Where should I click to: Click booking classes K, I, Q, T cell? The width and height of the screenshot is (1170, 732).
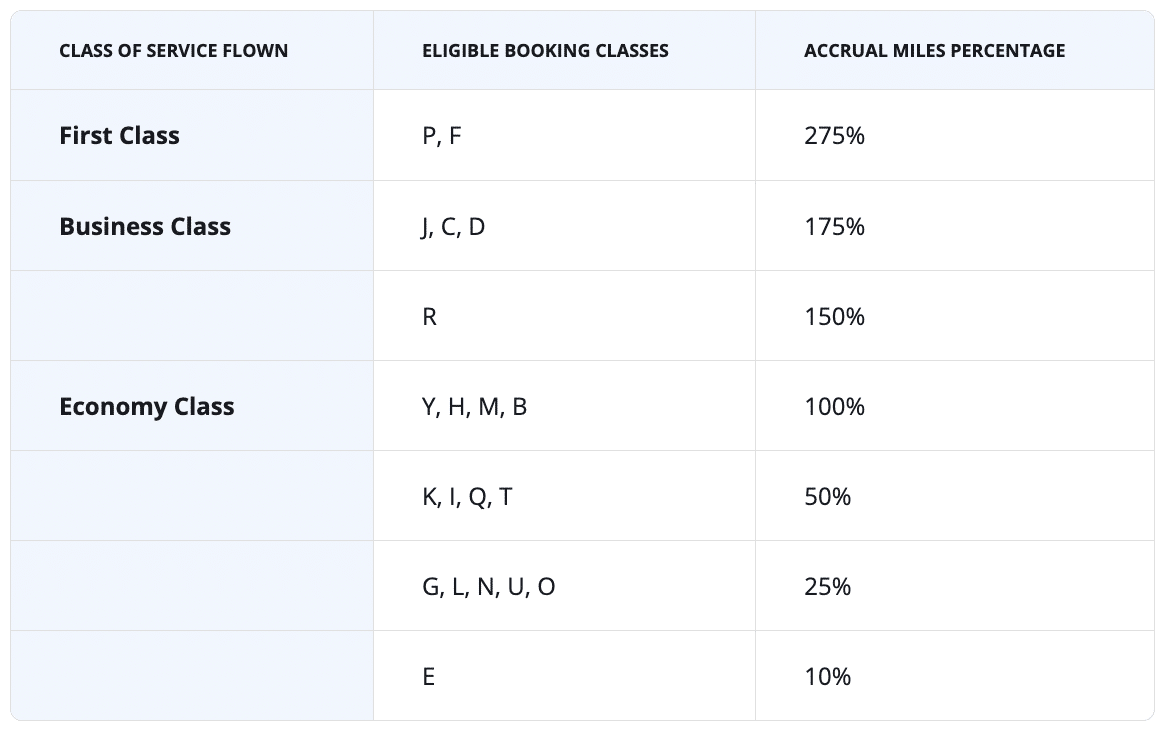[467, 497]
